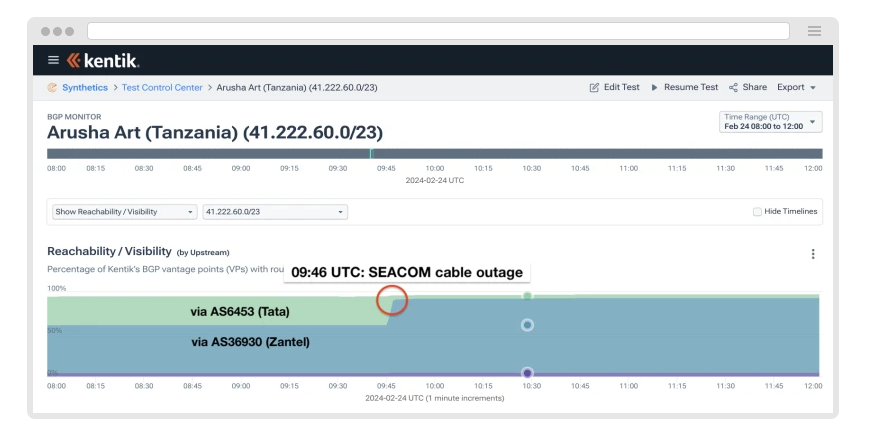Click the top gray timeline bar
Viewport: 876px width, 432px height.
point(435,154)
